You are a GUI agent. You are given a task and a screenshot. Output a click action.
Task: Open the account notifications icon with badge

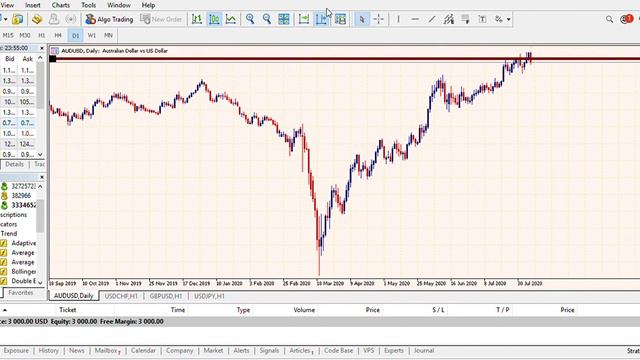tap(626, 19)
